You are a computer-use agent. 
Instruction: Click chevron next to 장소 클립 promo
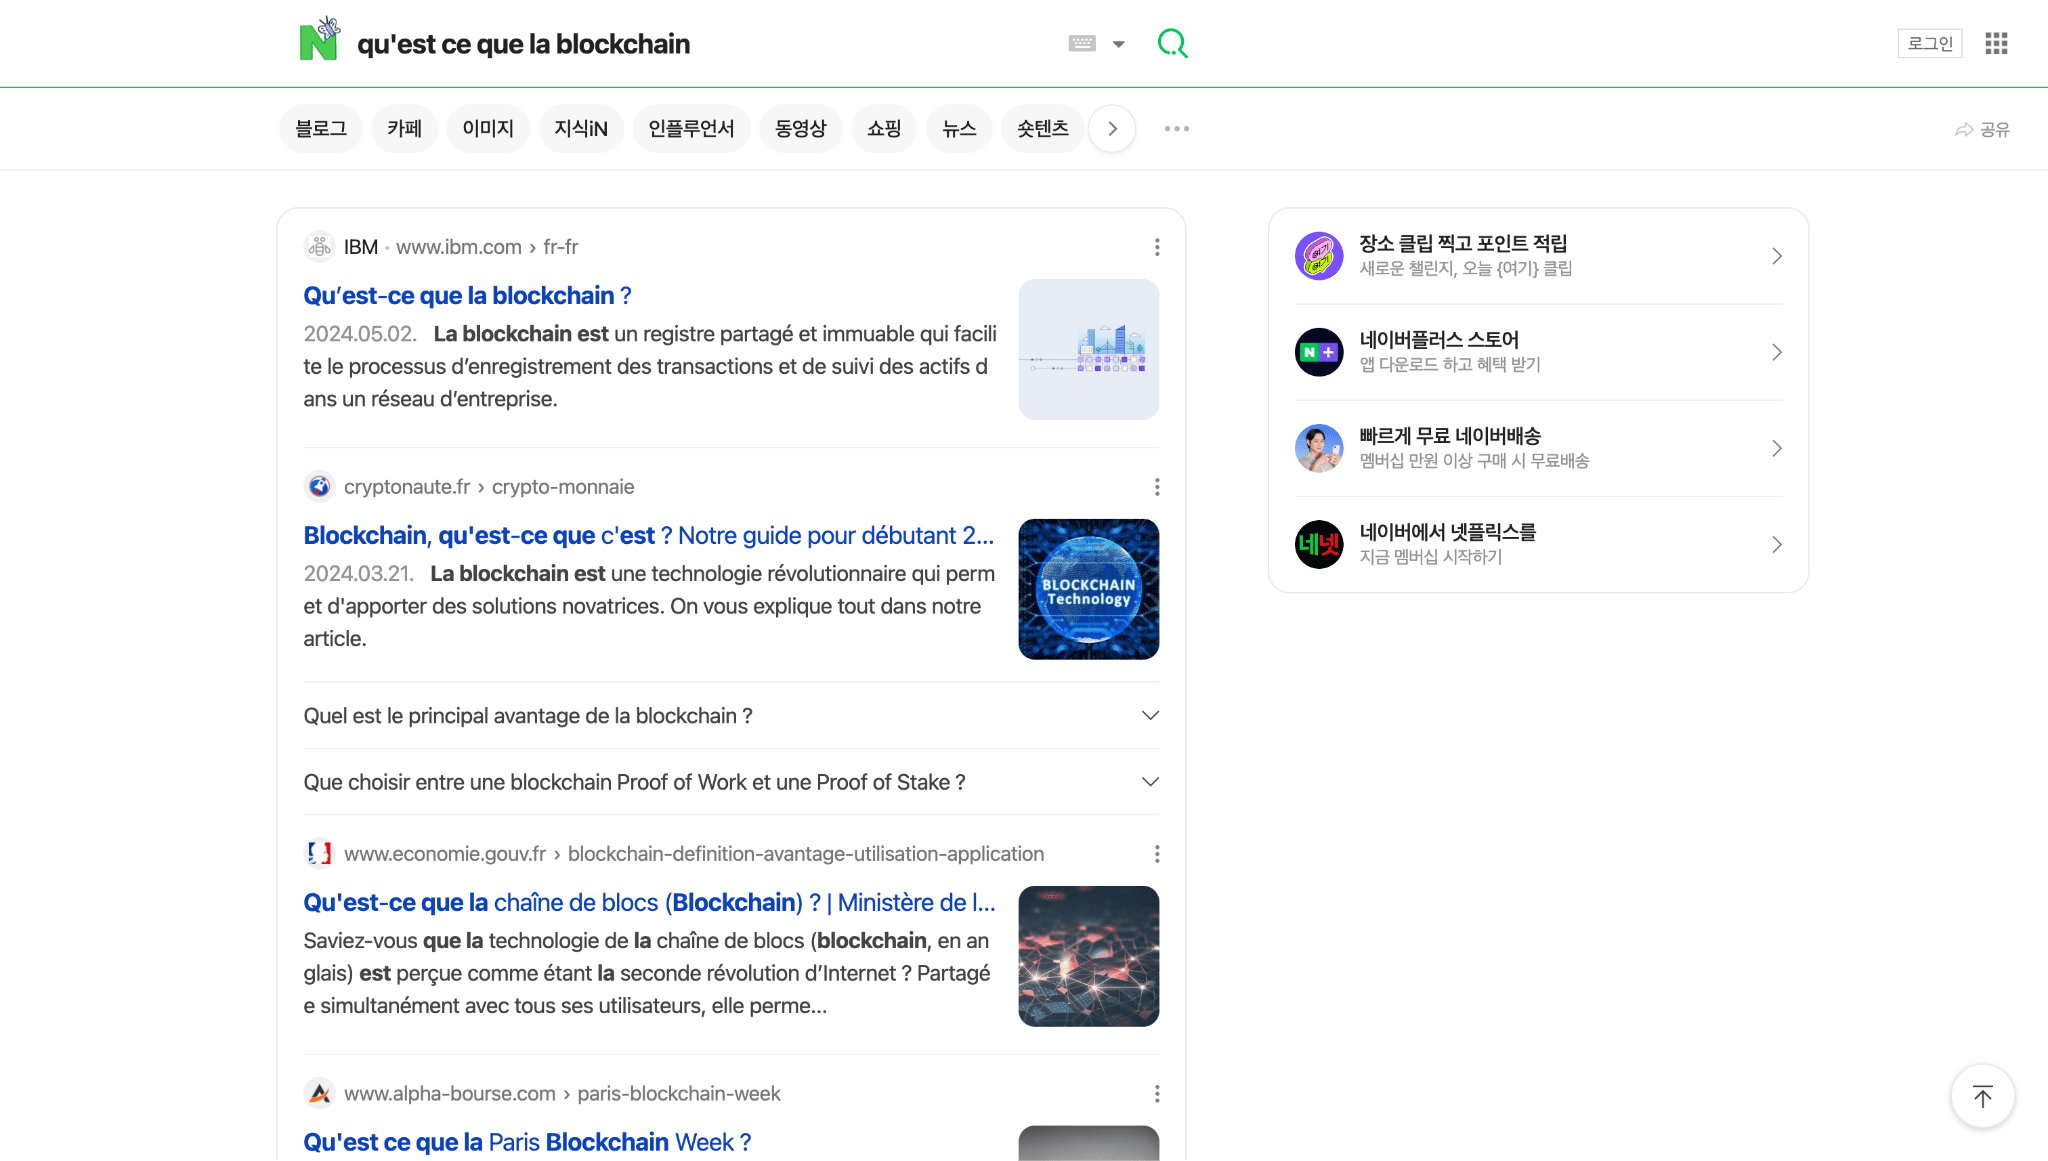1777,256
